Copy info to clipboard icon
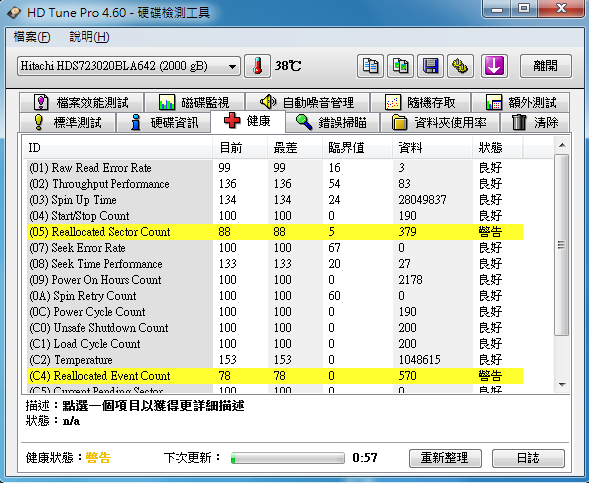The height and width of the screenshot is (483, 589). pos(370,66)
